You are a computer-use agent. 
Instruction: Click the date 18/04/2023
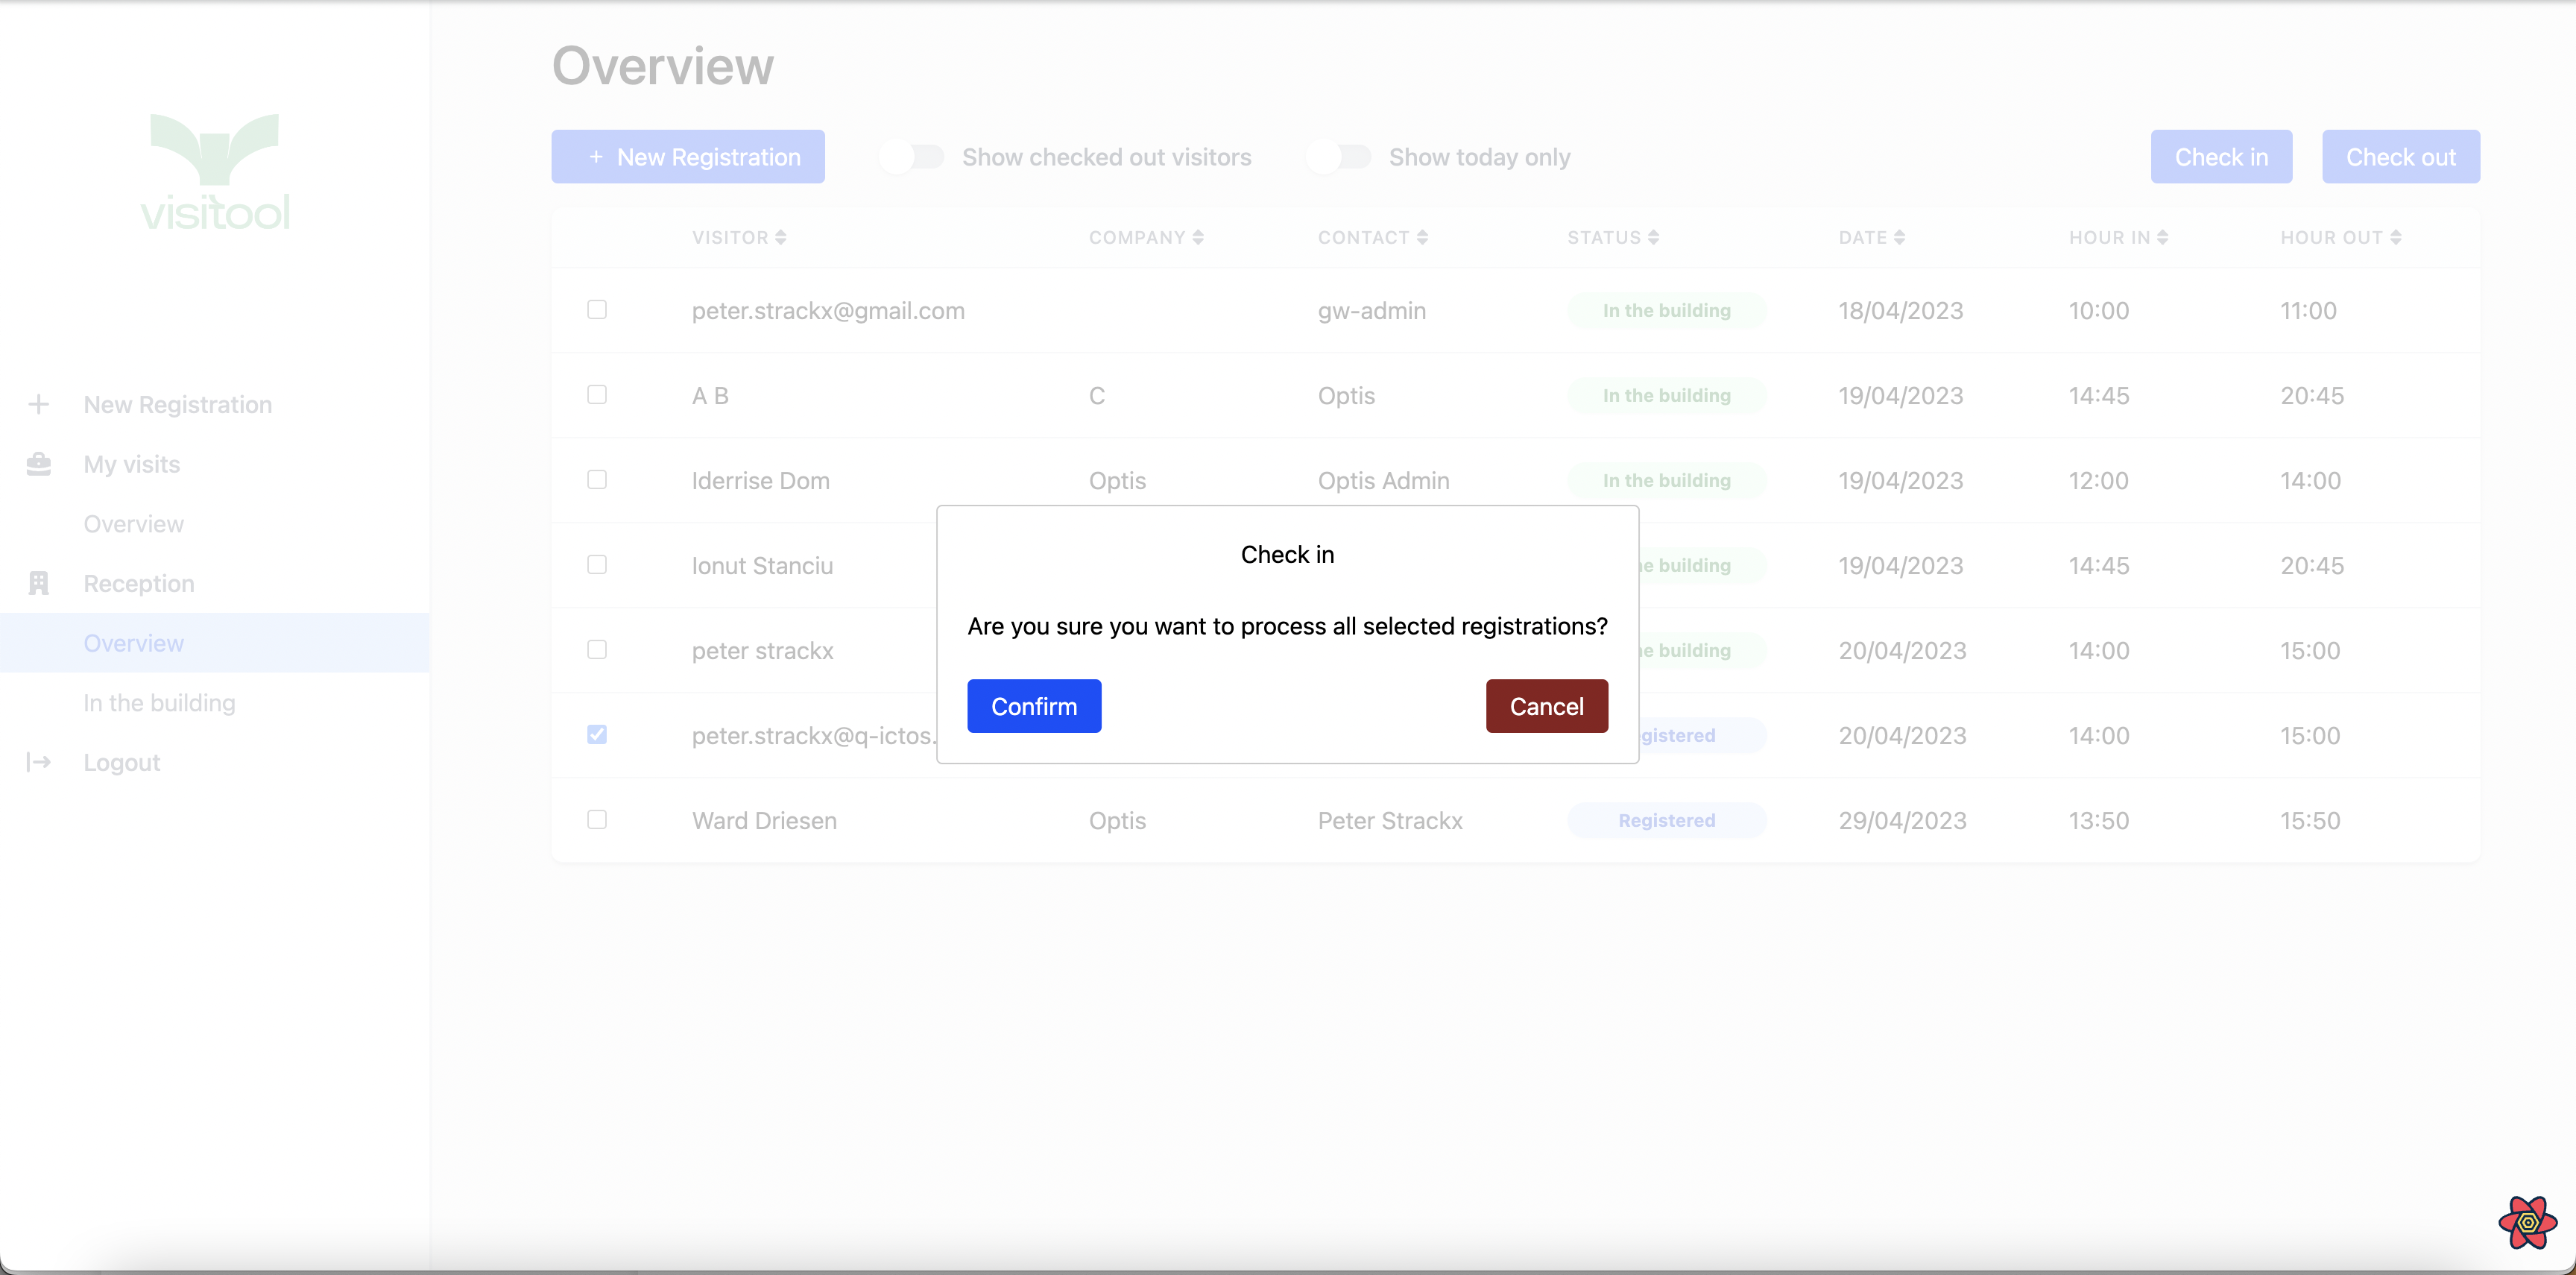pos(1901,311)
